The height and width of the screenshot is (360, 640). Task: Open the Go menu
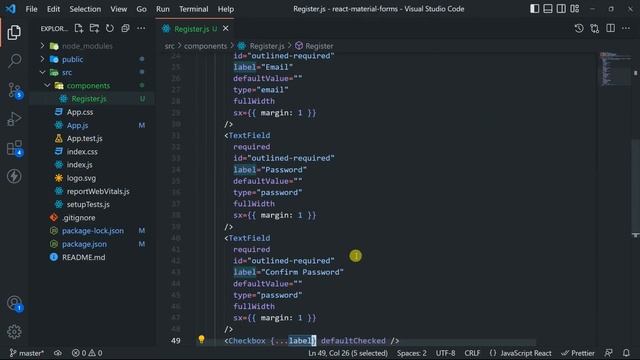coord(141,9)
